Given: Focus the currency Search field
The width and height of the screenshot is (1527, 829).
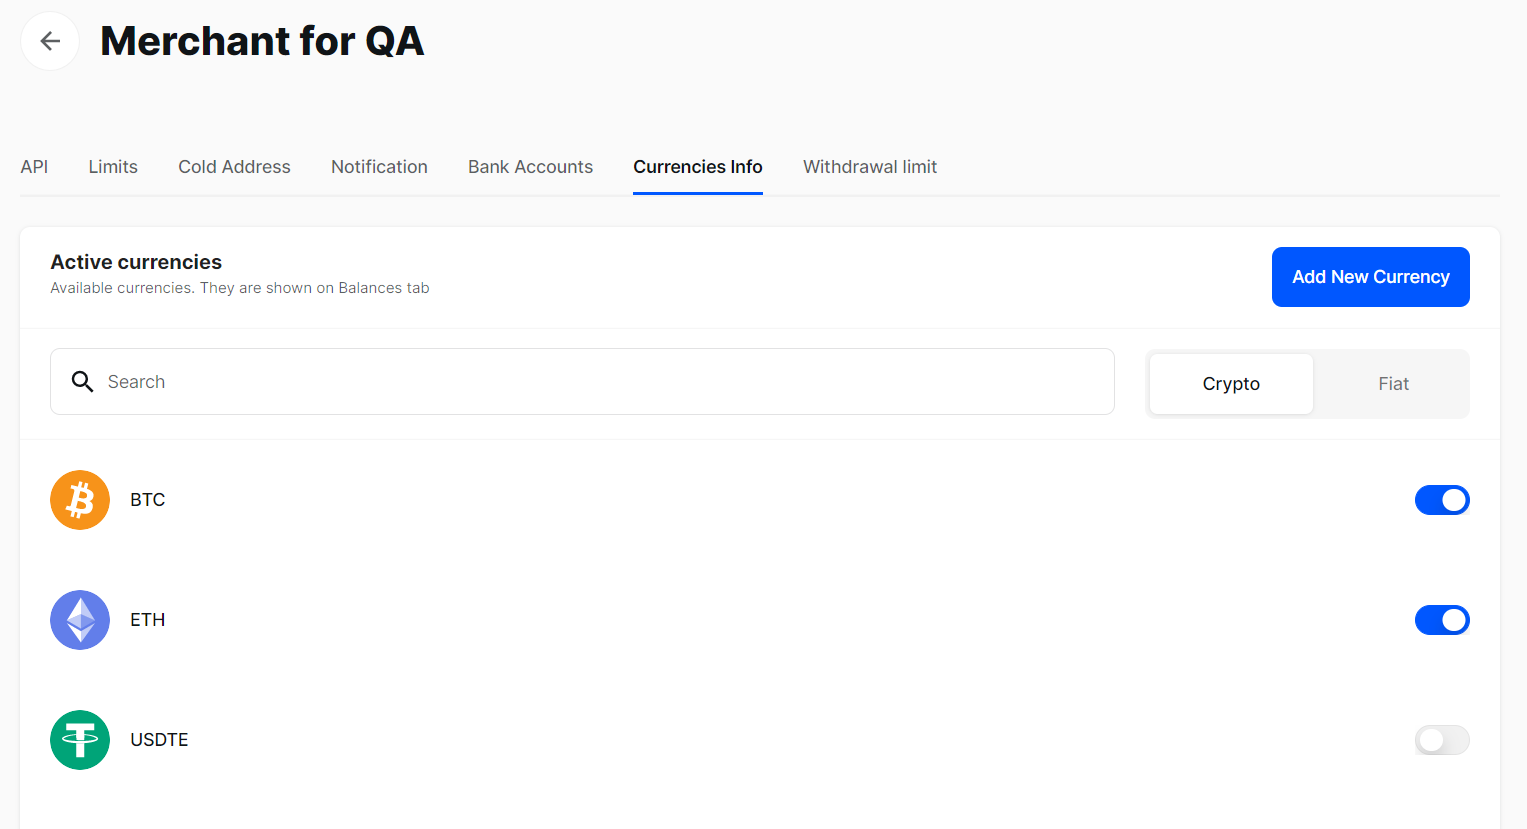Looking at the screenshot, I should point(600,382).
